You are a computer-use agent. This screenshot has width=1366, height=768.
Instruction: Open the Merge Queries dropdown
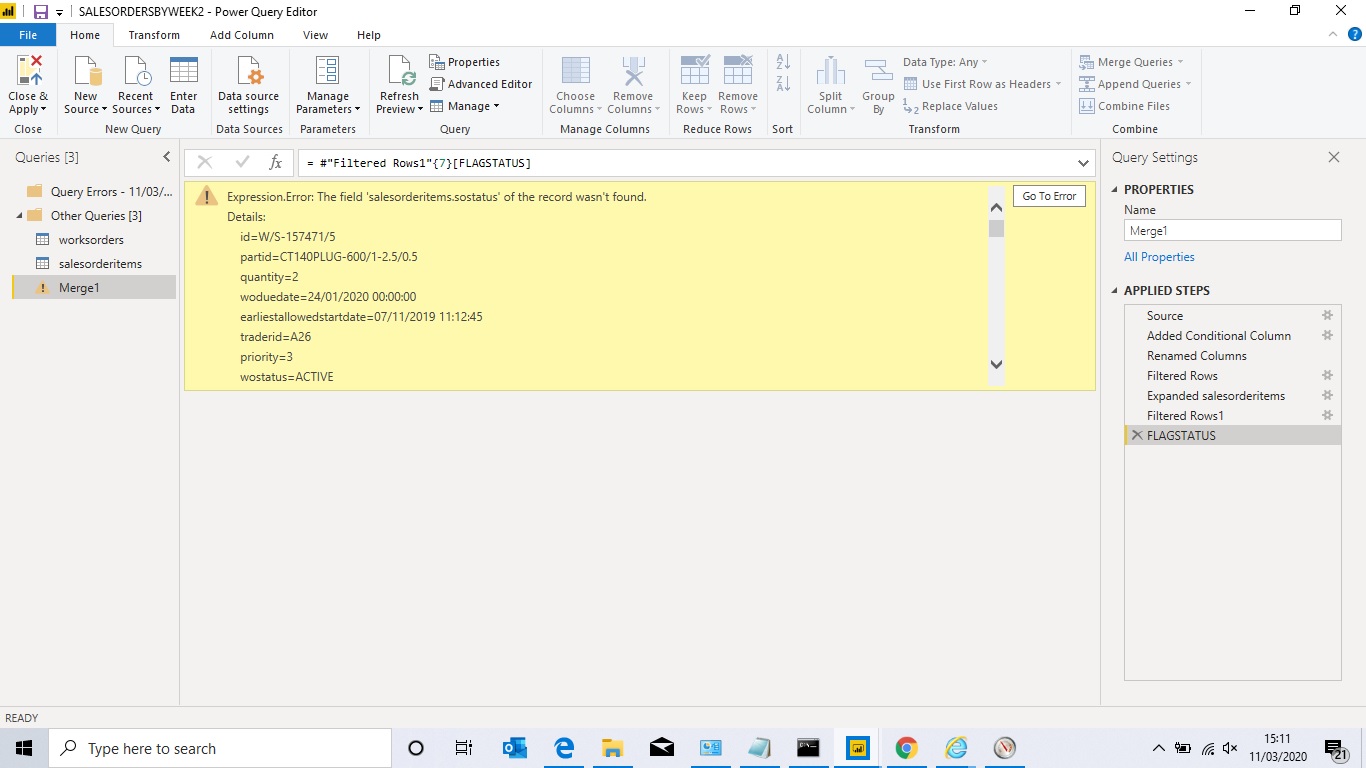[1132, 62]
